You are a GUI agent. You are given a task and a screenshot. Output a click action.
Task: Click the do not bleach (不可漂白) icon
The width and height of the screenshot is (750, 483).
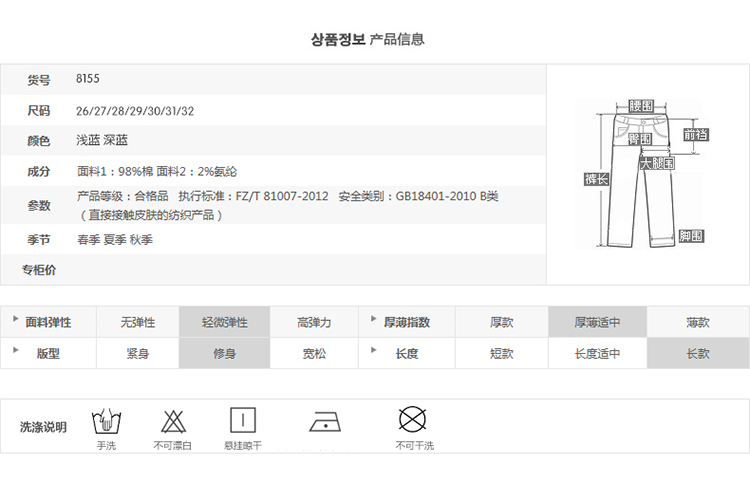point(172,419)
